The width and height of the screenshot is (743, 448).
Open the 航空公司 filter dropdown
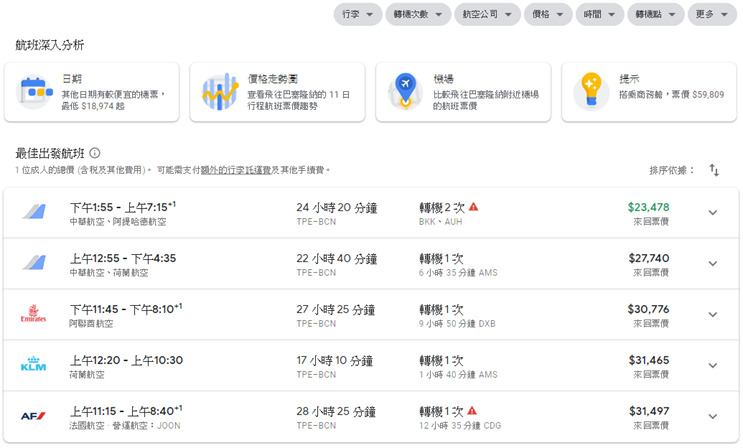(x=487, y=15)
